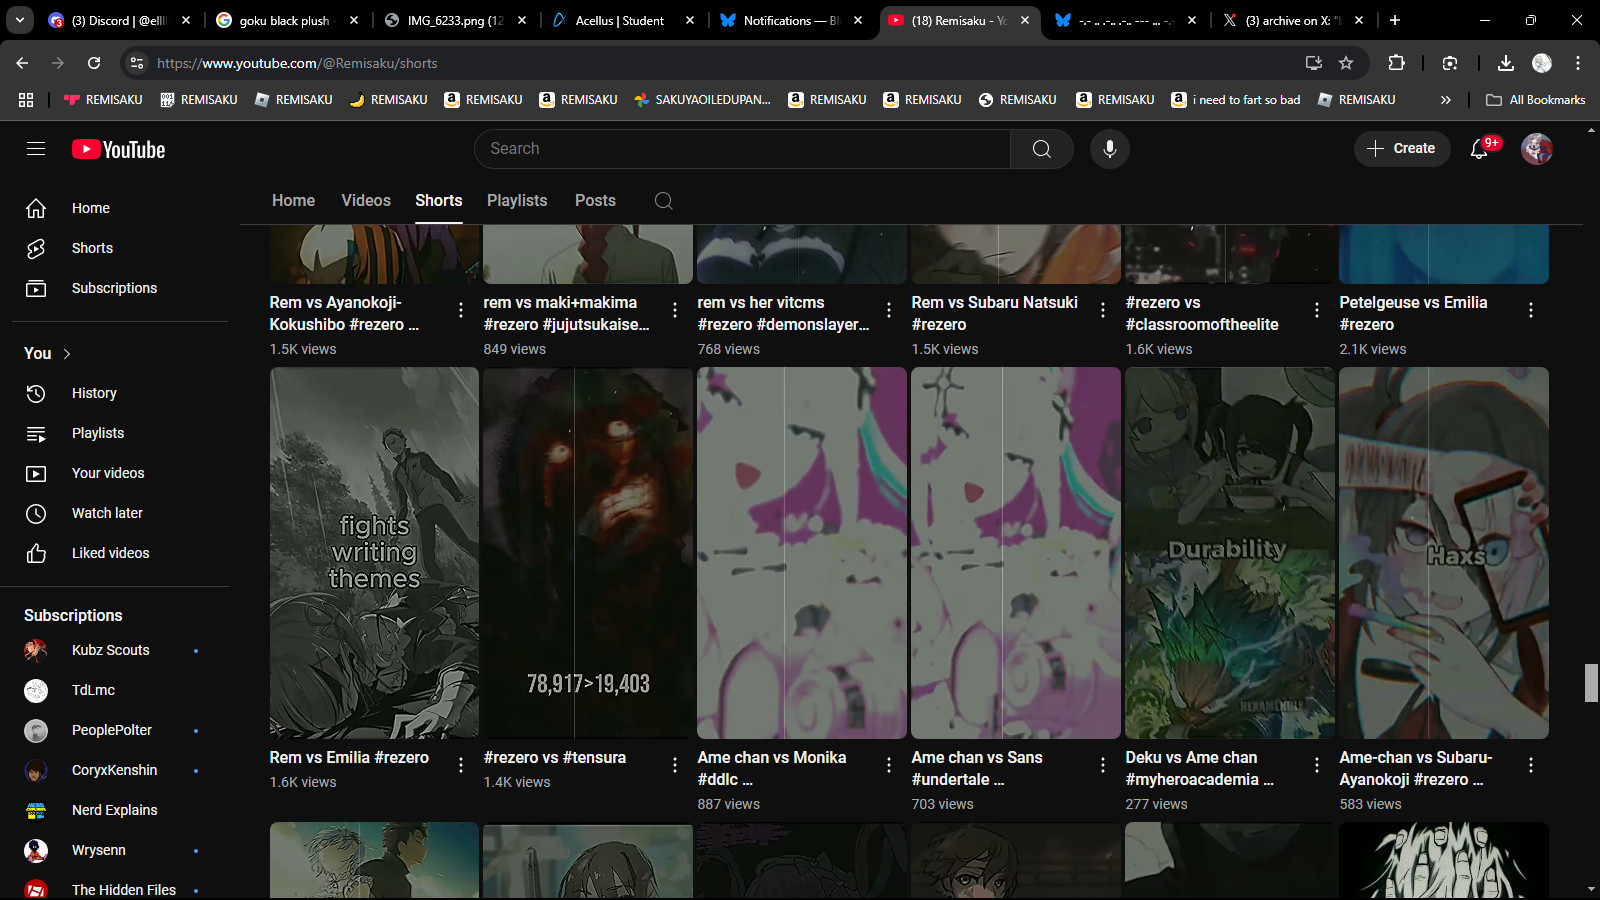Open the tab groups apps grid icon

[x=26, y=100]
